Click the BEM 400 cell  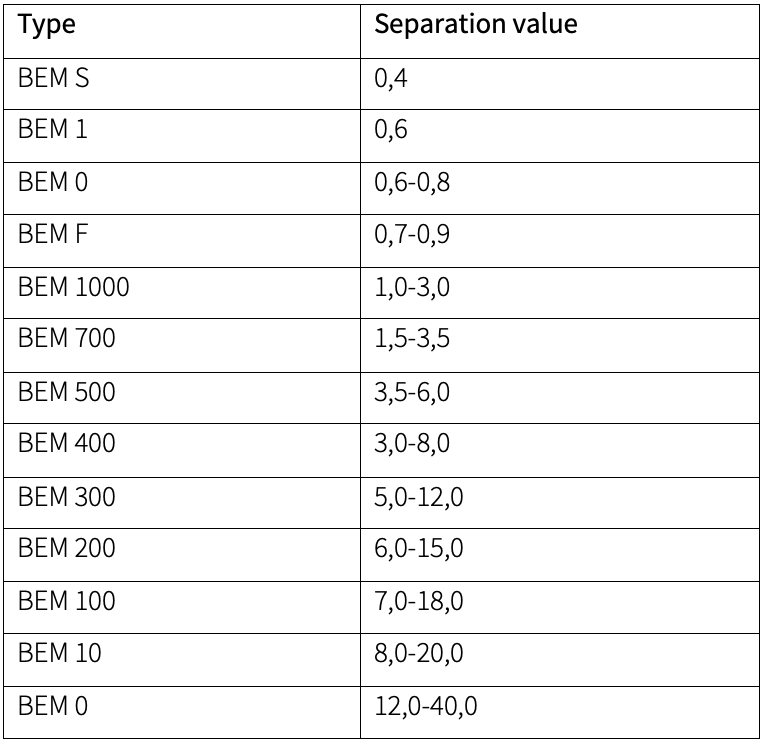(67, 443)
